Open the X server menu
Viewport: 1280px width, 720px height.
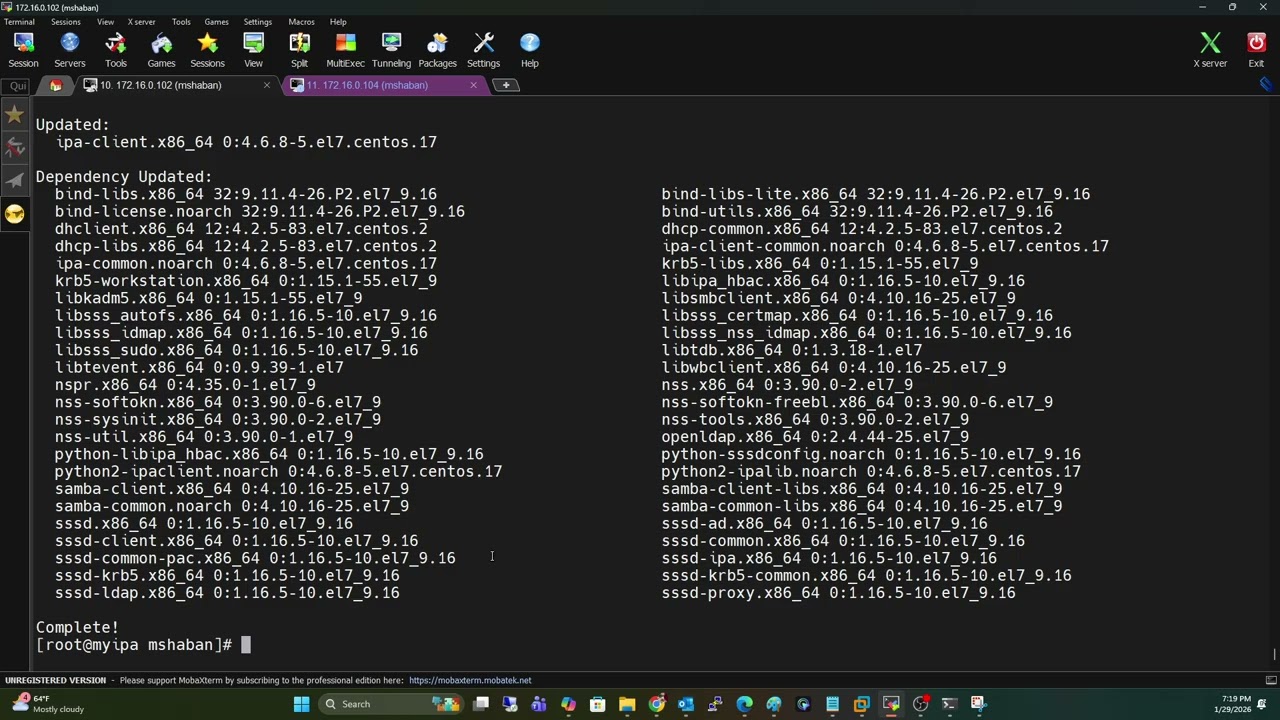tap(141, 22)
